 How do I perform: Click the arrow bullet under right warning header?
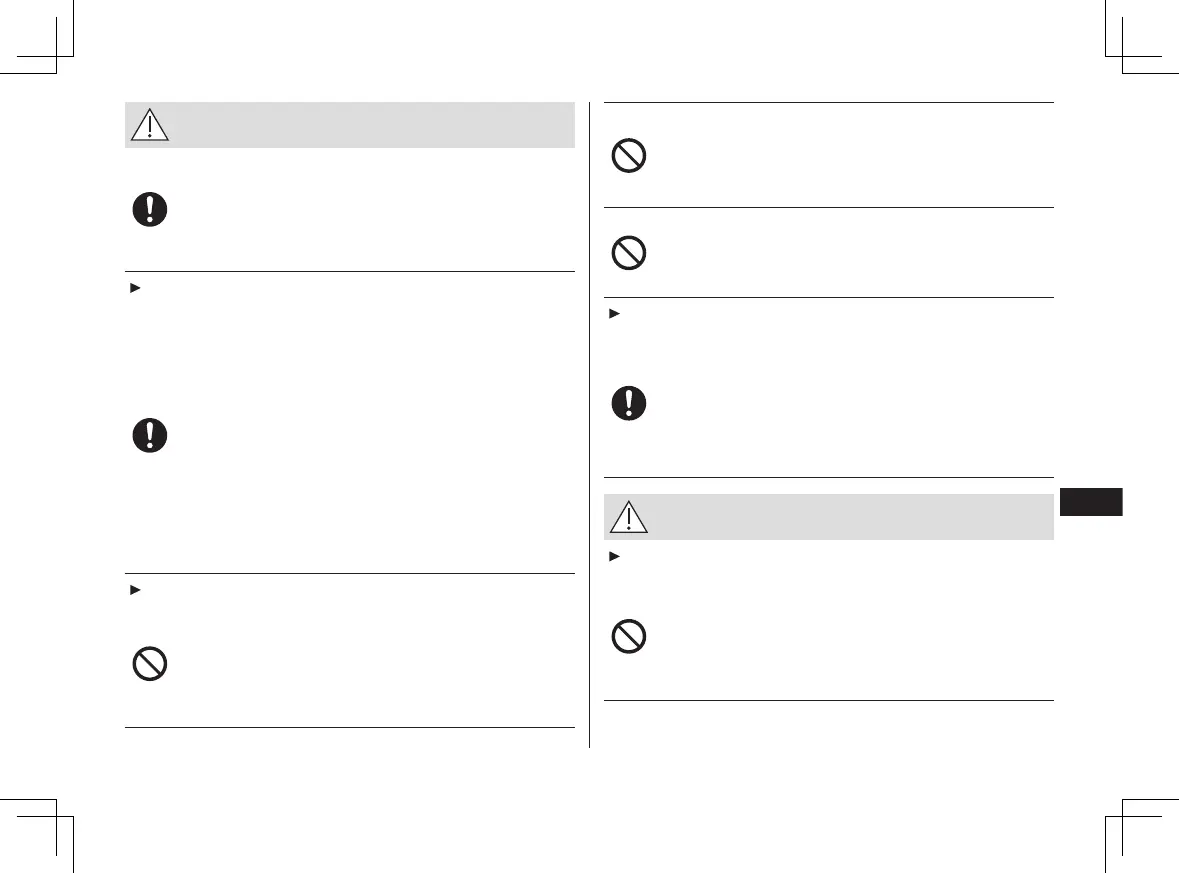(611, 554)
